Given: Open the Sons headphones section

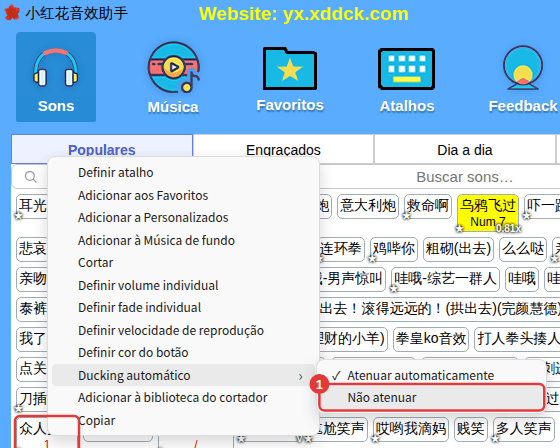Looking at the screenshot, I should tap(56, 77).
